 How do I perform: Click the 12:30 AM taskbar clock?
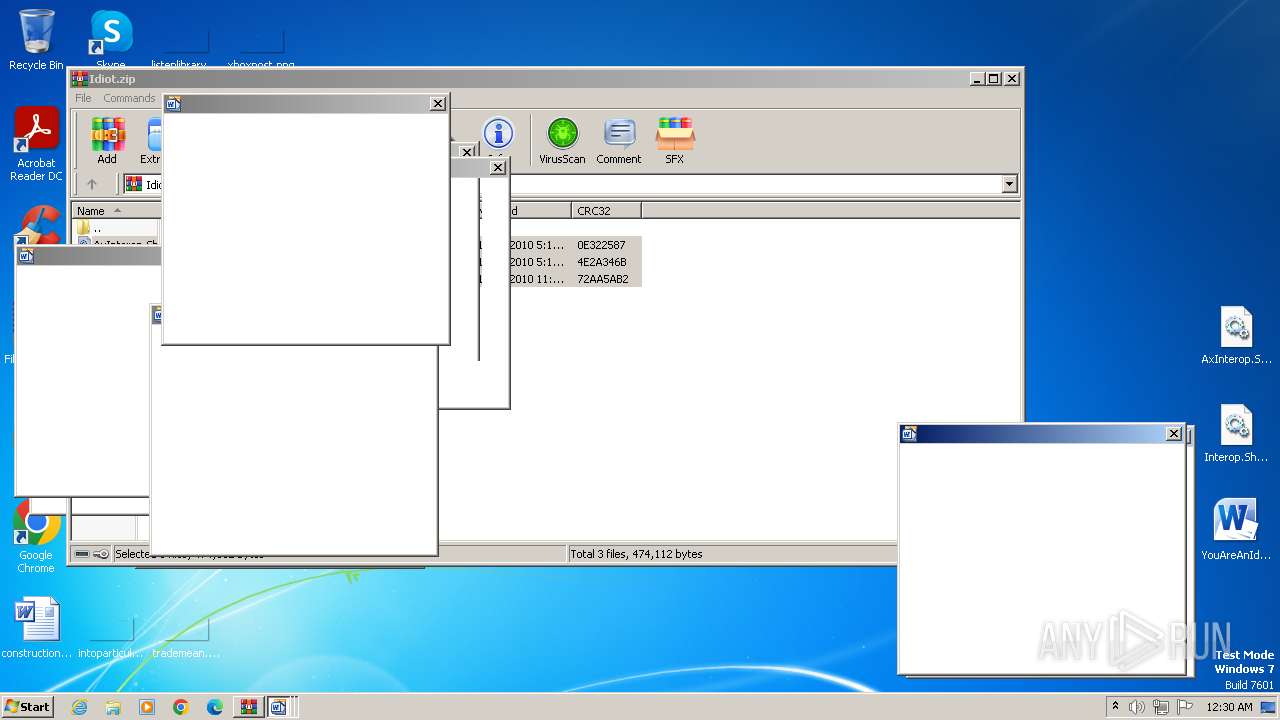tap(1229, 707)
